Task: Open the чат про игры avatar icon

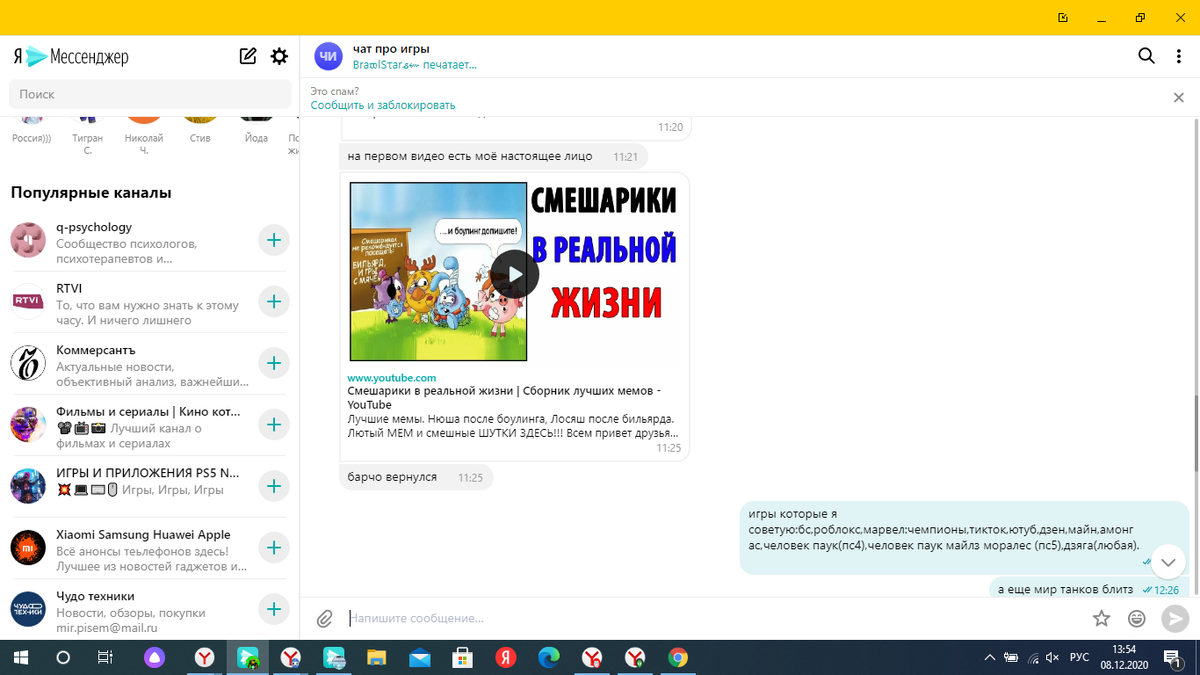Action: tap(328, 56)
